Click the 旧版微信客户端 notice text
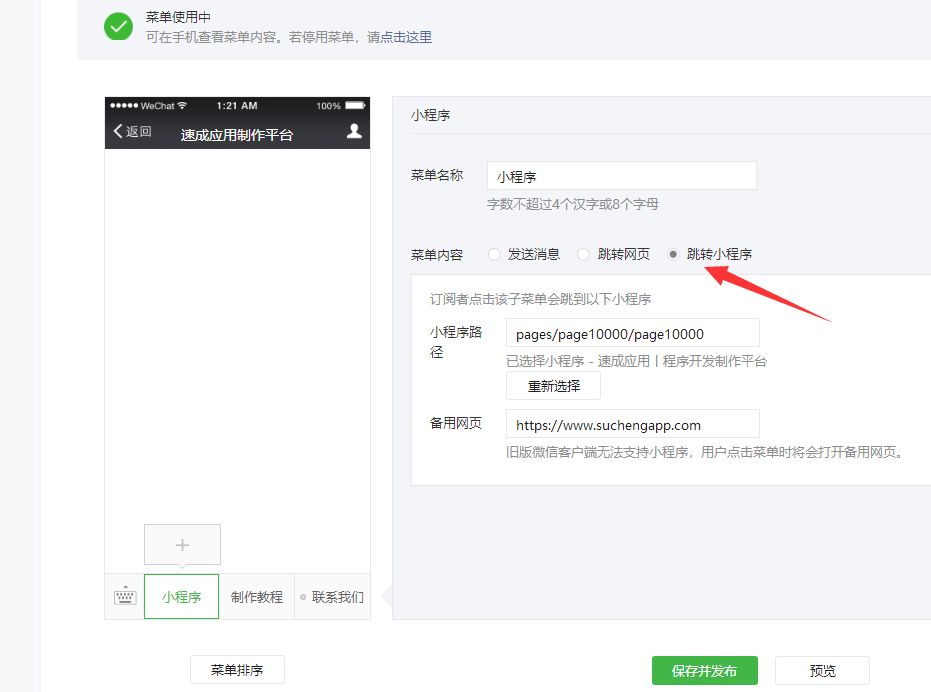The height and width of the screenshot is (692, 931). click(705, 452)
